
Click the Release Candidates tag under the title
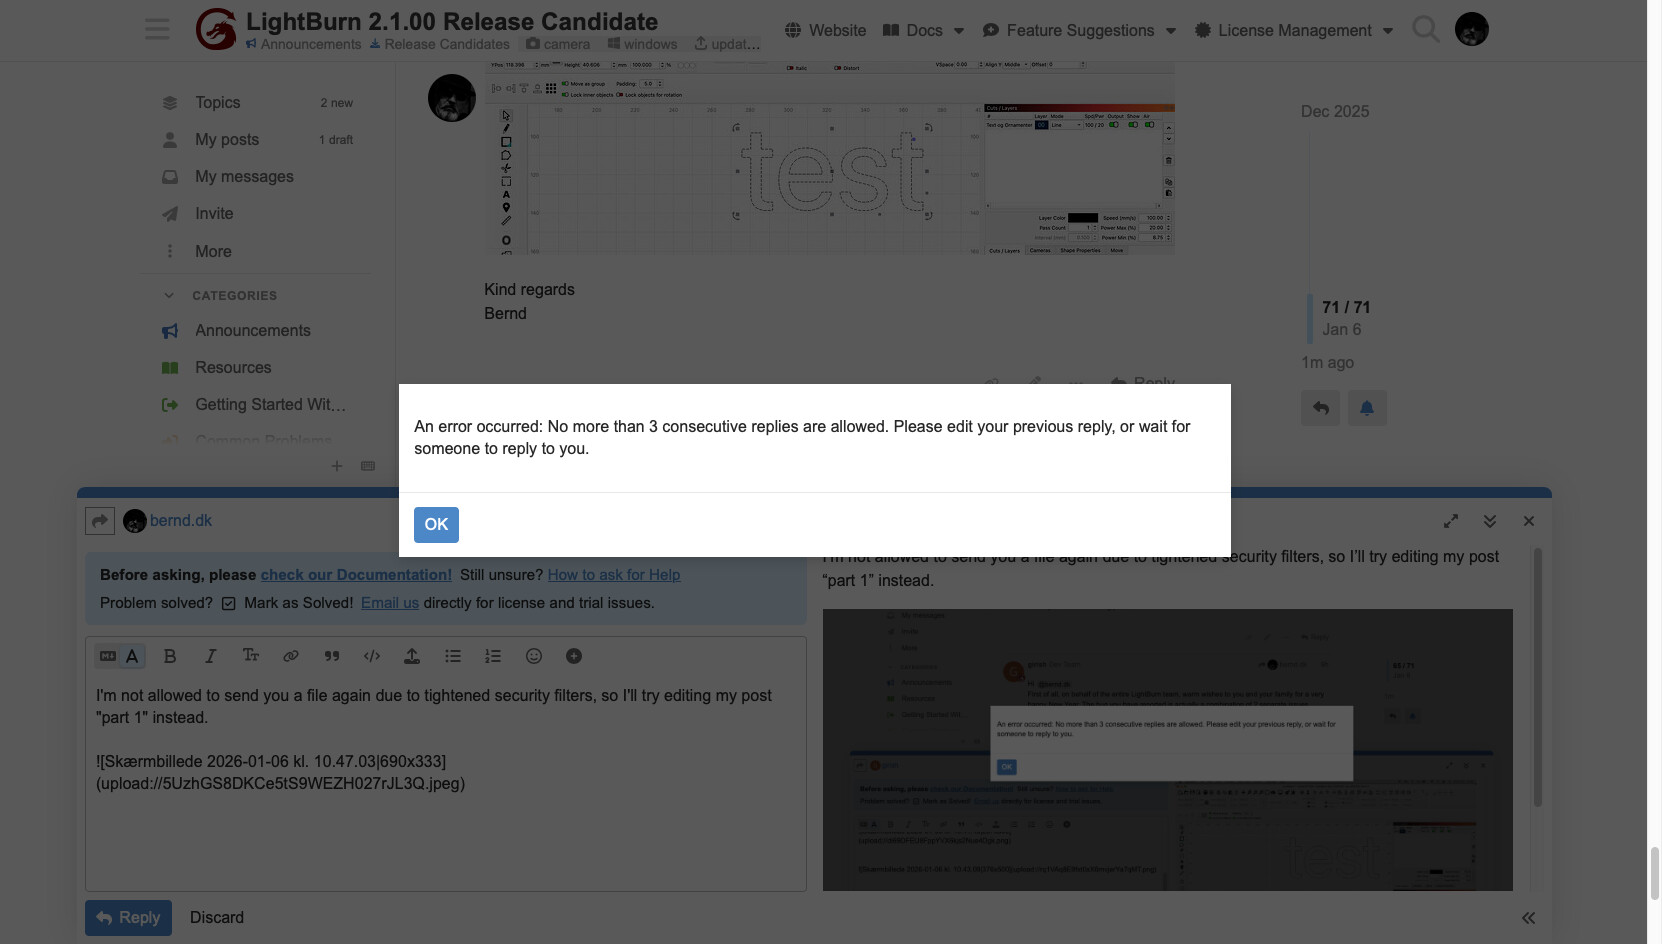tap(440, 44)
